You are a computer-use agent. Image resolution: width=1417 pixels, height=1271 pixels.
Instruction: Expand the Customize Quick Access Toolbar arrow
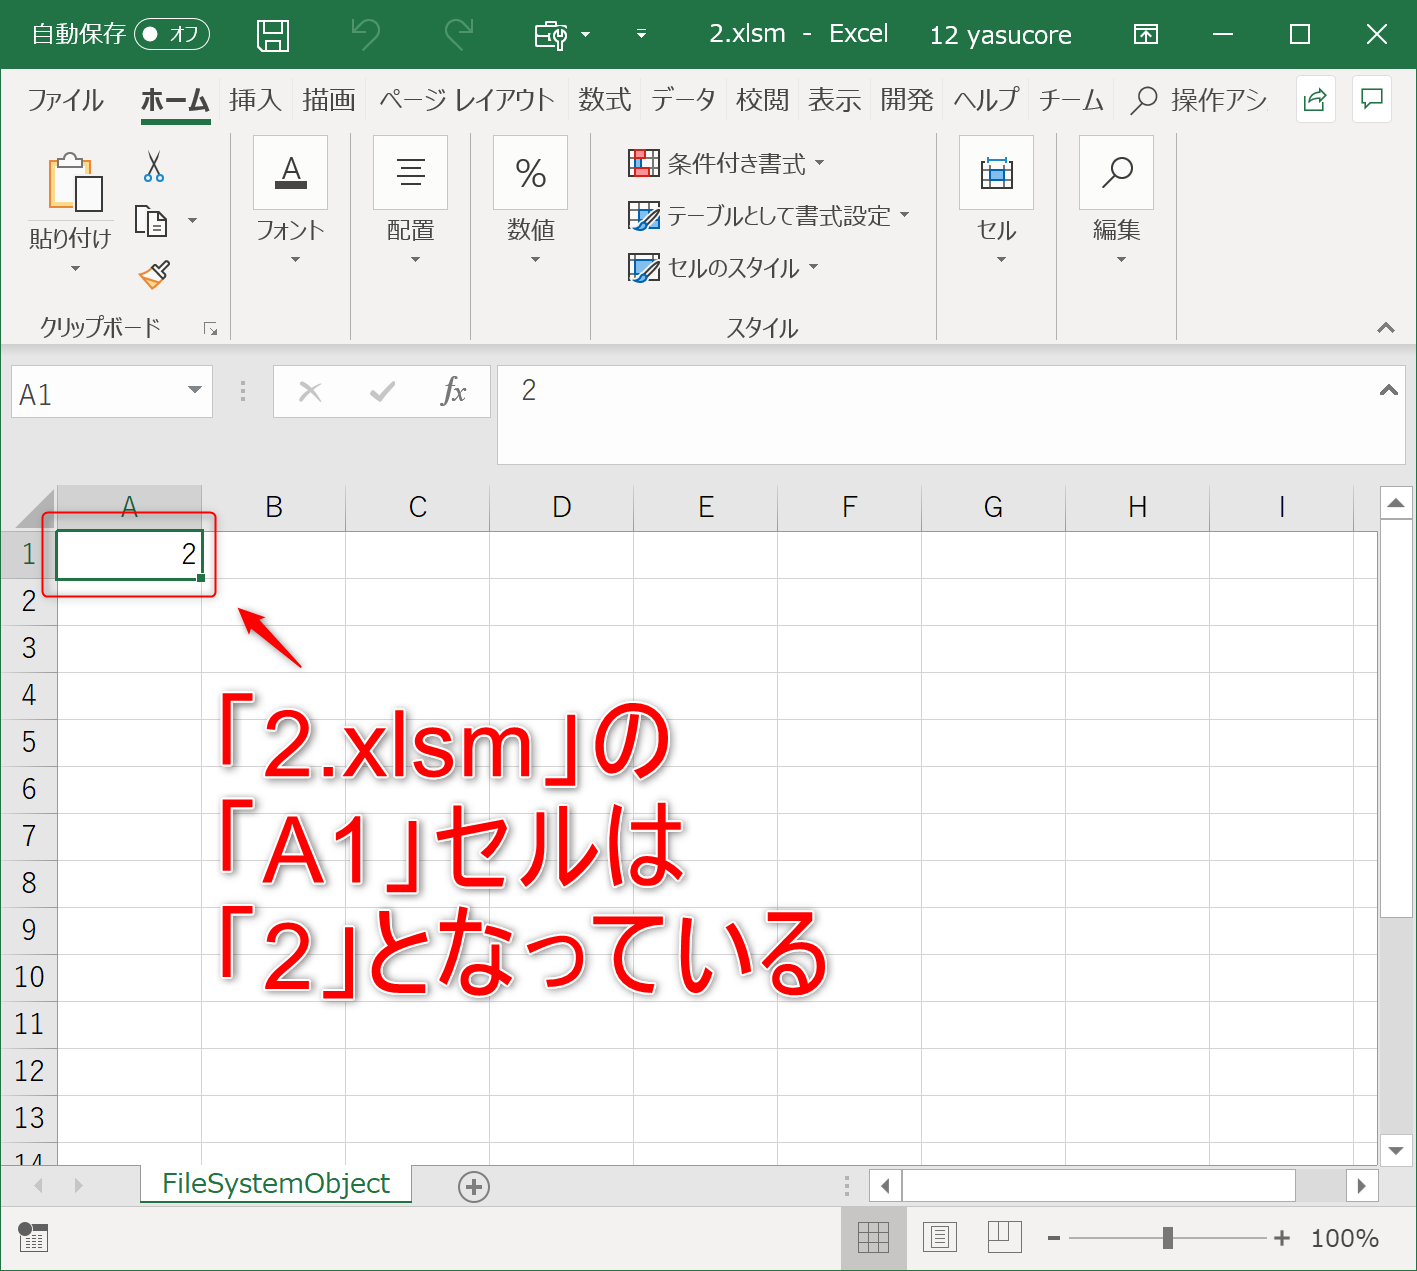[641, 35]
